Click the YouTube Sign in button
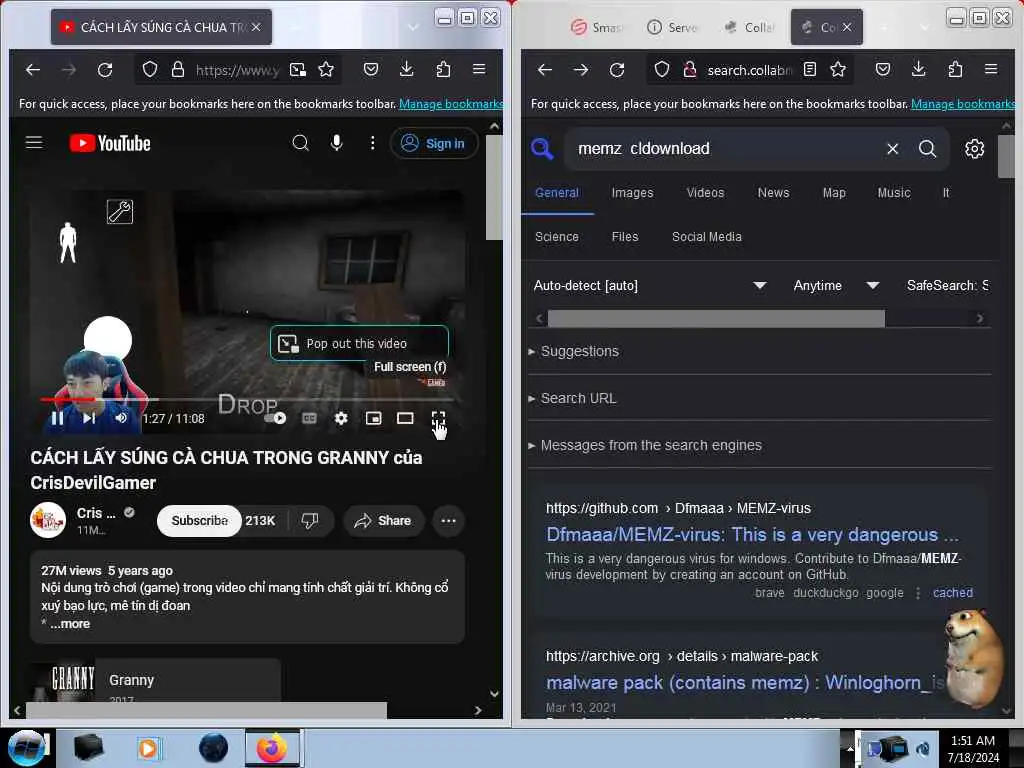 click(434, 143)
